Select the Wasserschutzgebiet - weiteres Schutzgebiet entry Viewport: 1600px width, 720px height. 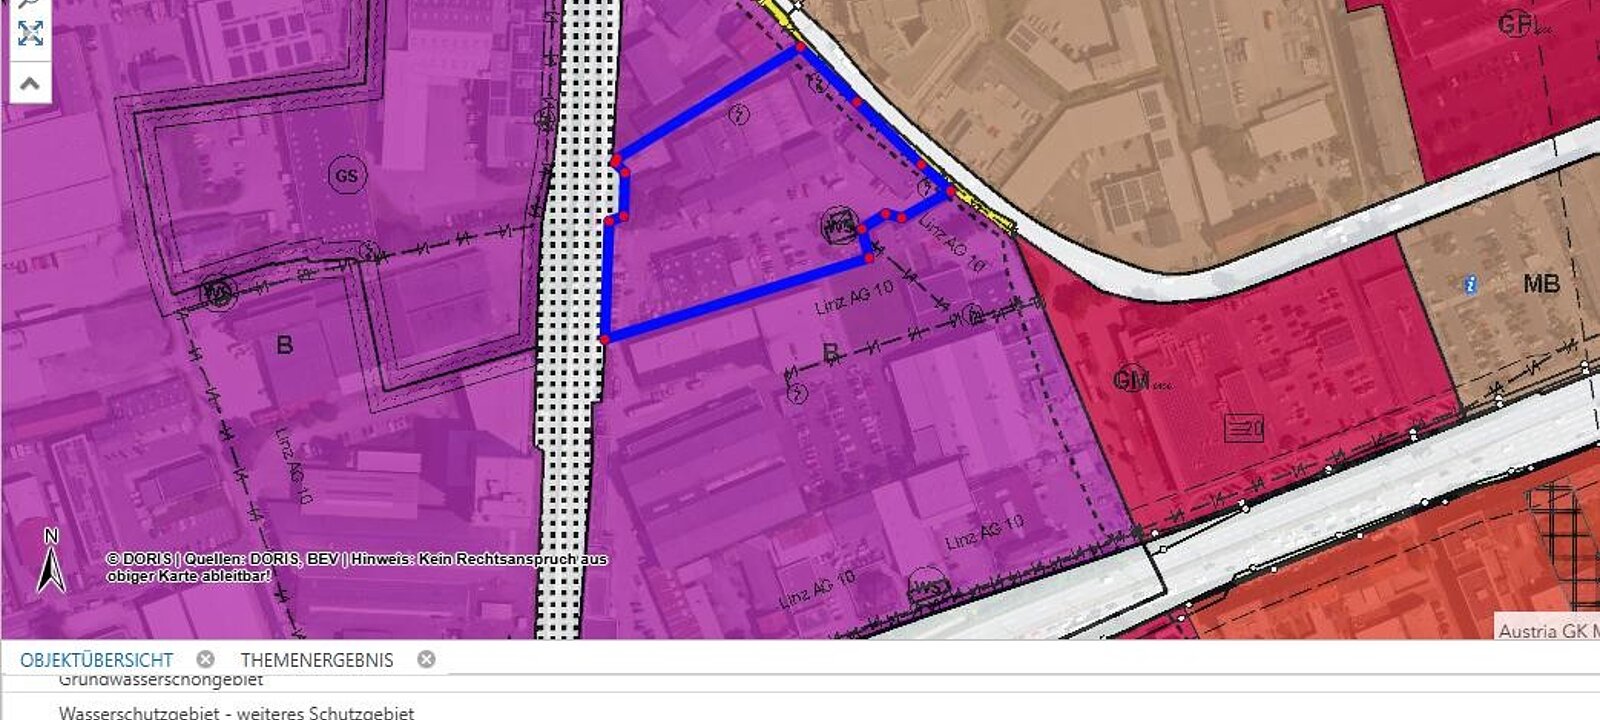click(x=236, y=712)
